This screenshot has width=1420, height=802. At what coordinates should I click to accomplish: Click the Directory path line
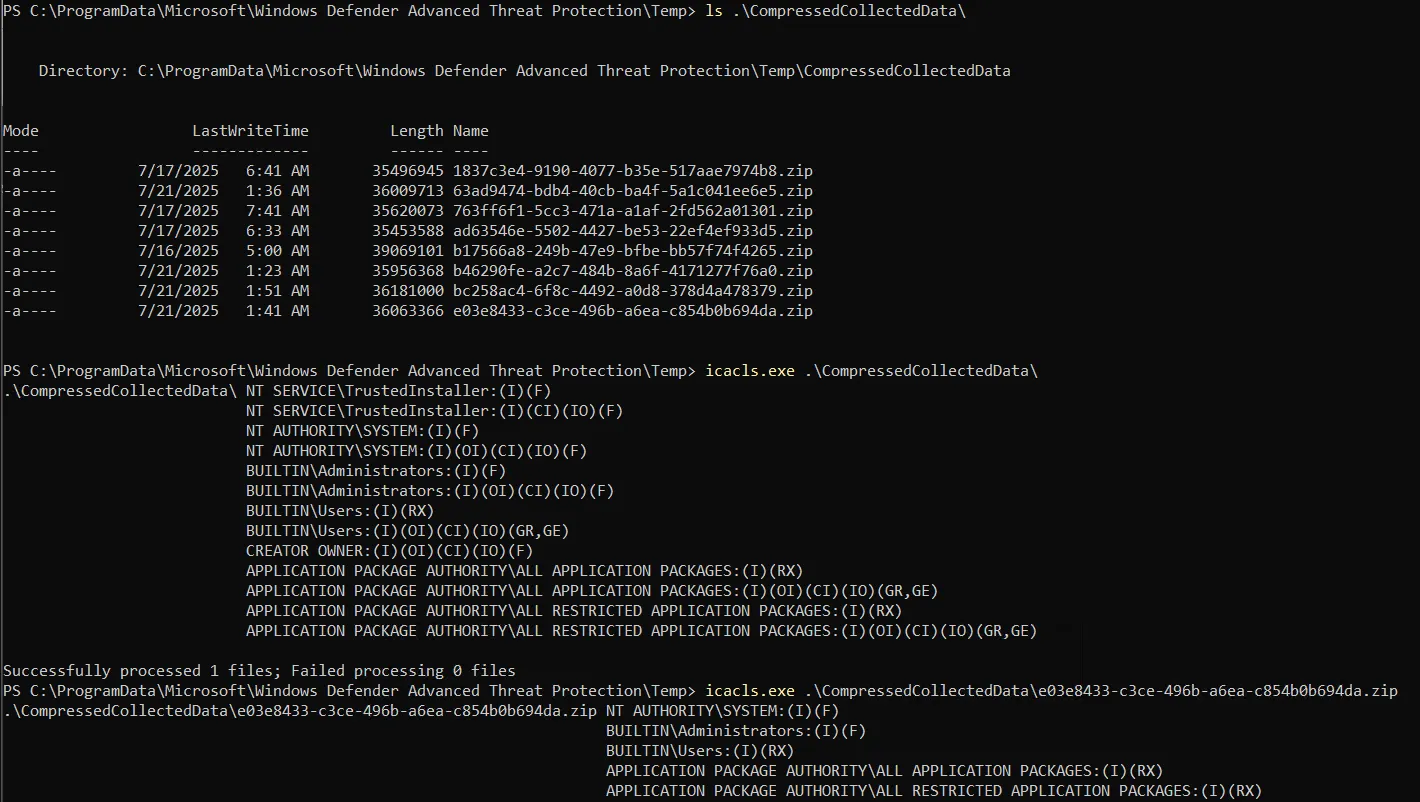pyautogui.click(x=524, y=71)
